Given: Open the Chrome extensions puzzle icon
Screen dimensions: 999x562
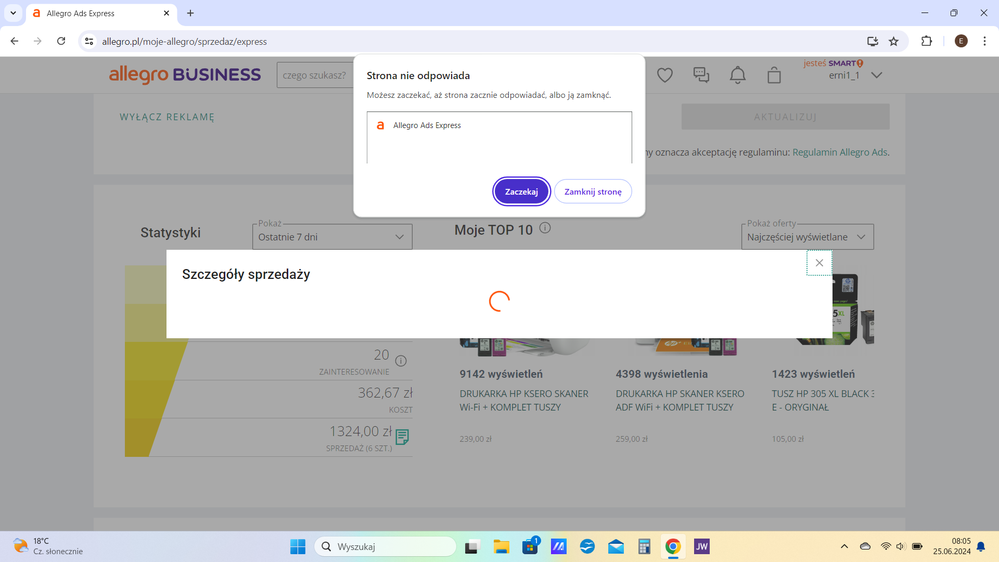Looking at the screenshot, I should [926, 41].
